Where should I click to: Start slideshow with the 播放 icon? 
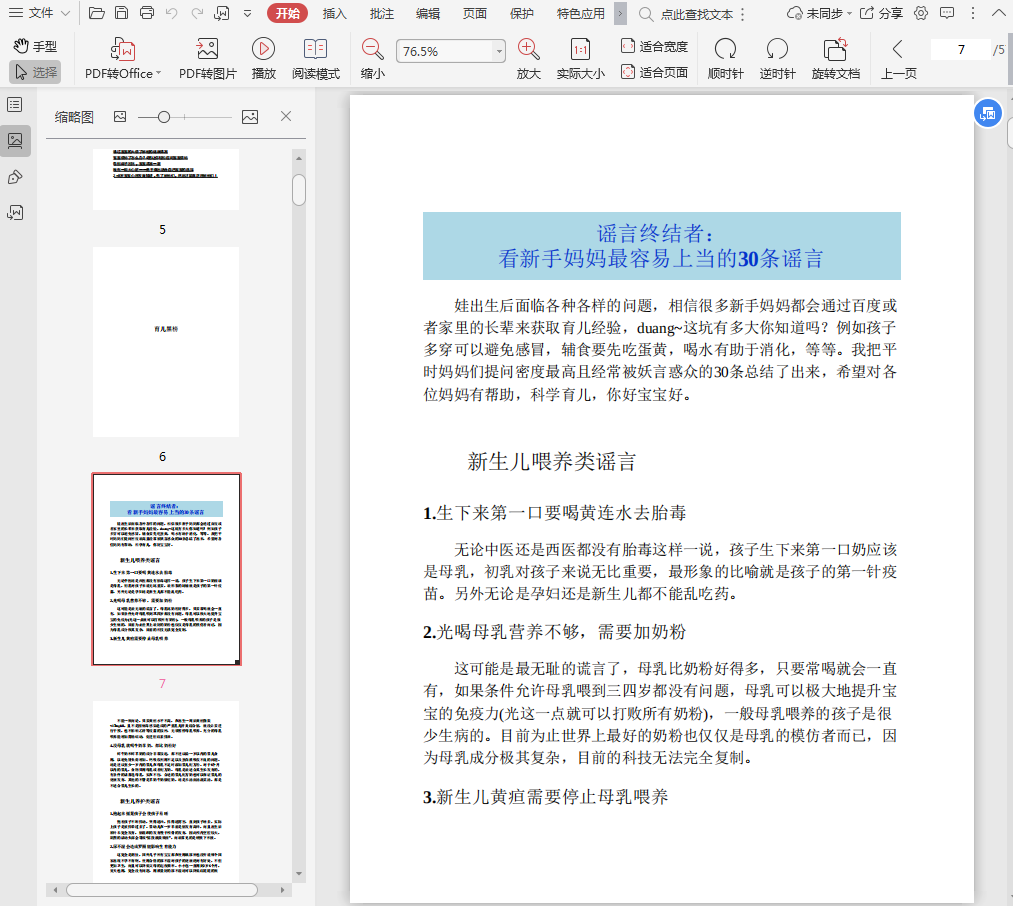tap(264, 50)
